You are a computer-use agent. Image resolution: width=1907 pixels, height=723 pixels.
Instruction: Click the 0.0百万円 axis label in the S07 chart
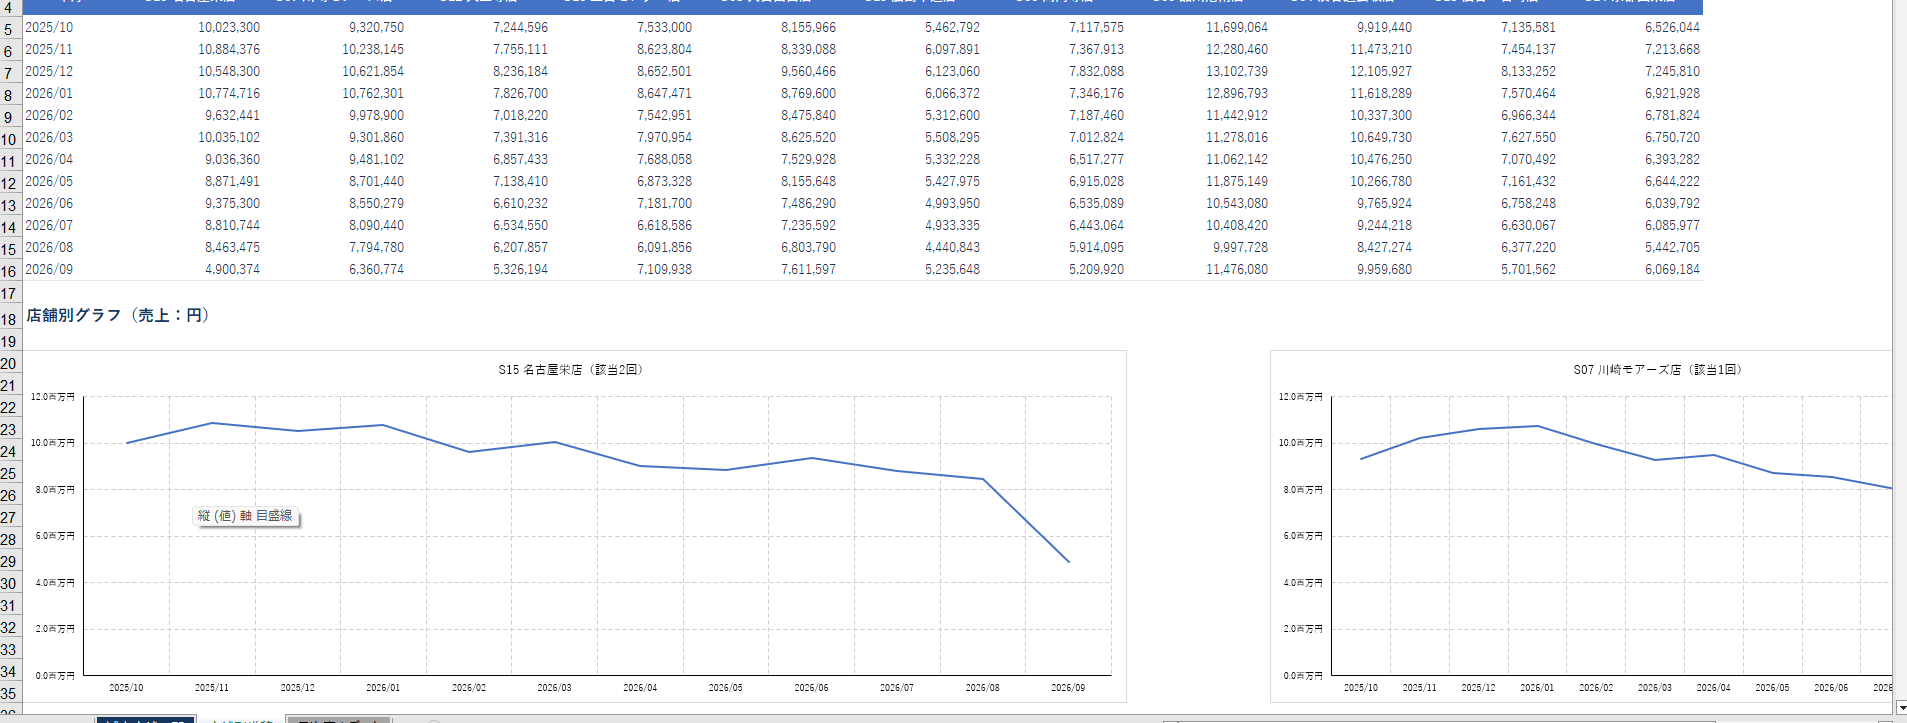(x=1303, y=676)
